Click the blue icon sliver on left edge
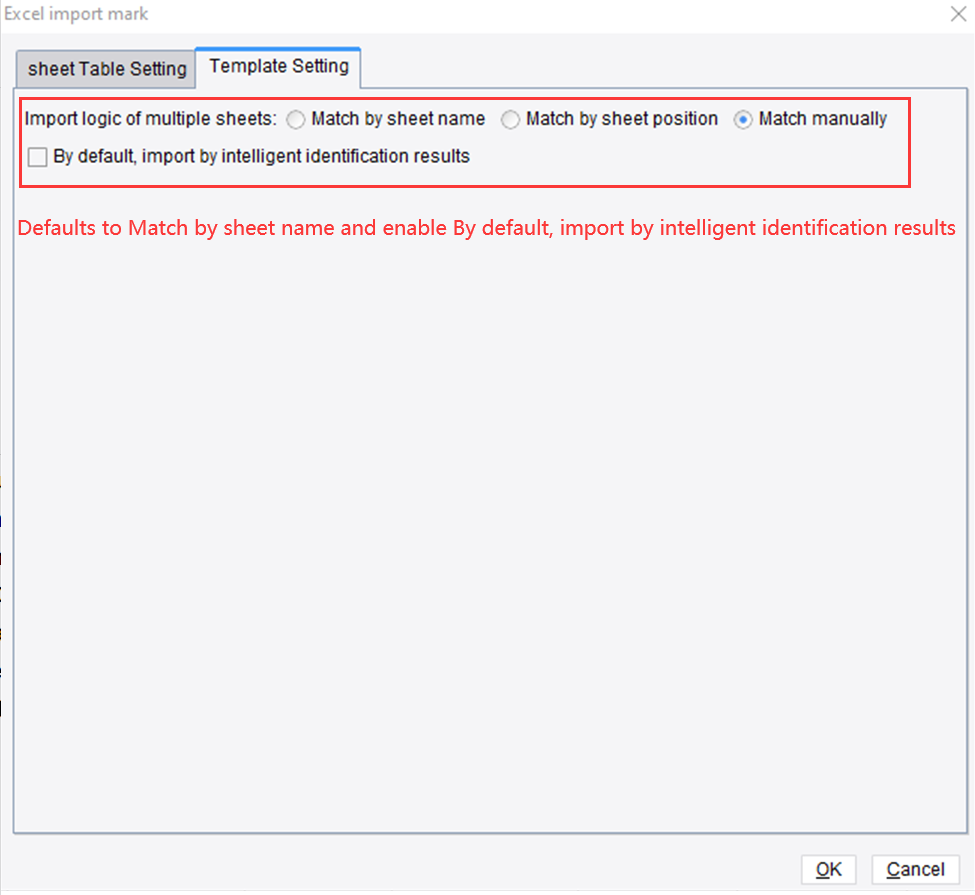975x895 pixels. pos(2,519)
